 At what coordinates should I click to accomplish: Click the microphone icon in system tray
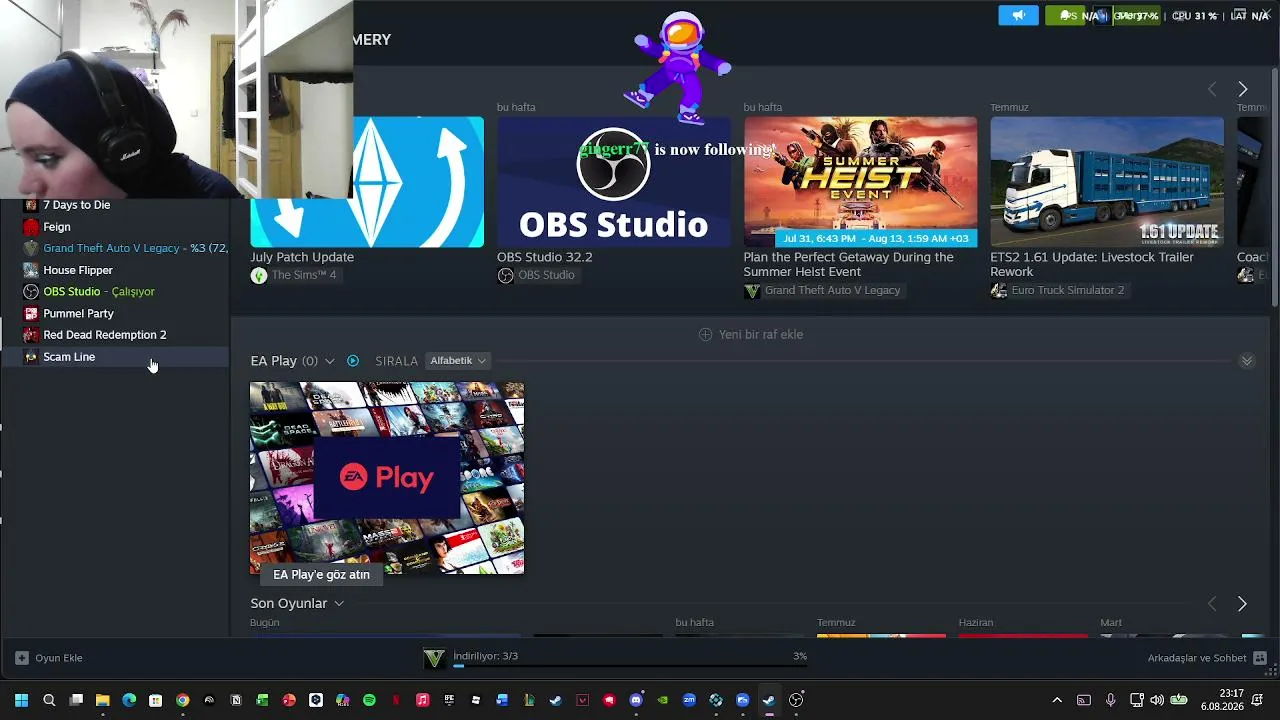click(1110, 700)
